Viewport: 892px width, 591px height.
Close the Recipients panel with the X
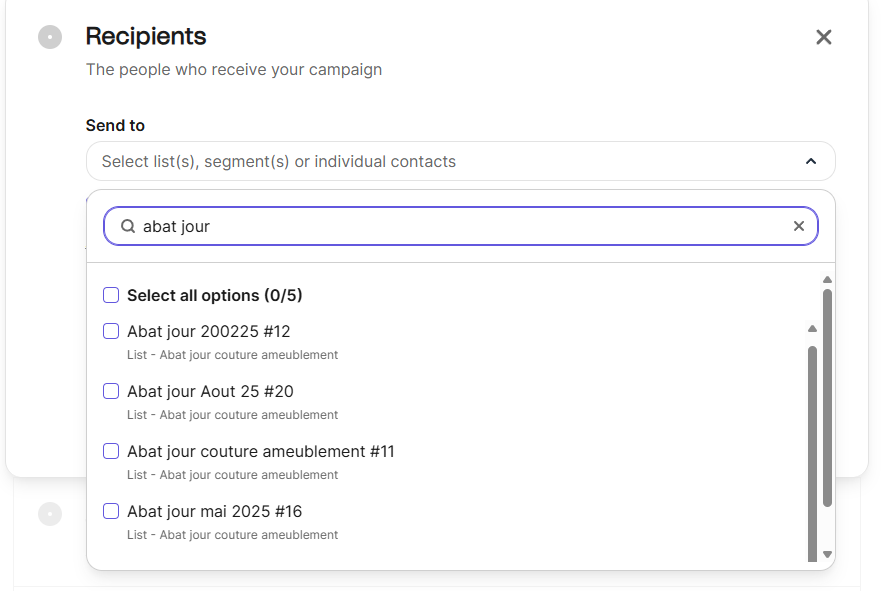coord(823,37)
